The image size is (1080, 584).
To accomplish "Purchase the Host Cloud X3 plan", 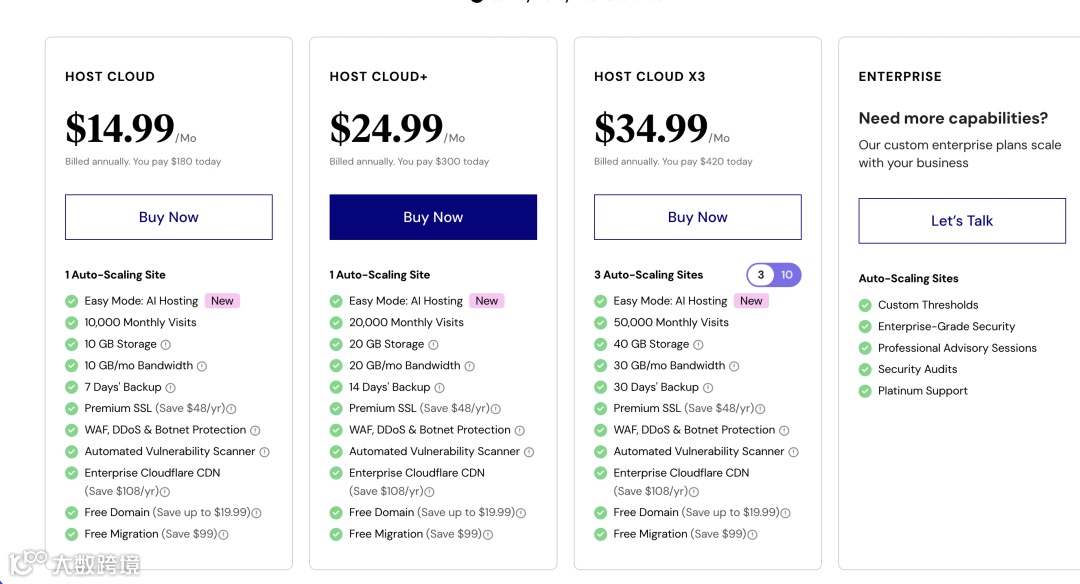I will click(x=697, y=217).
